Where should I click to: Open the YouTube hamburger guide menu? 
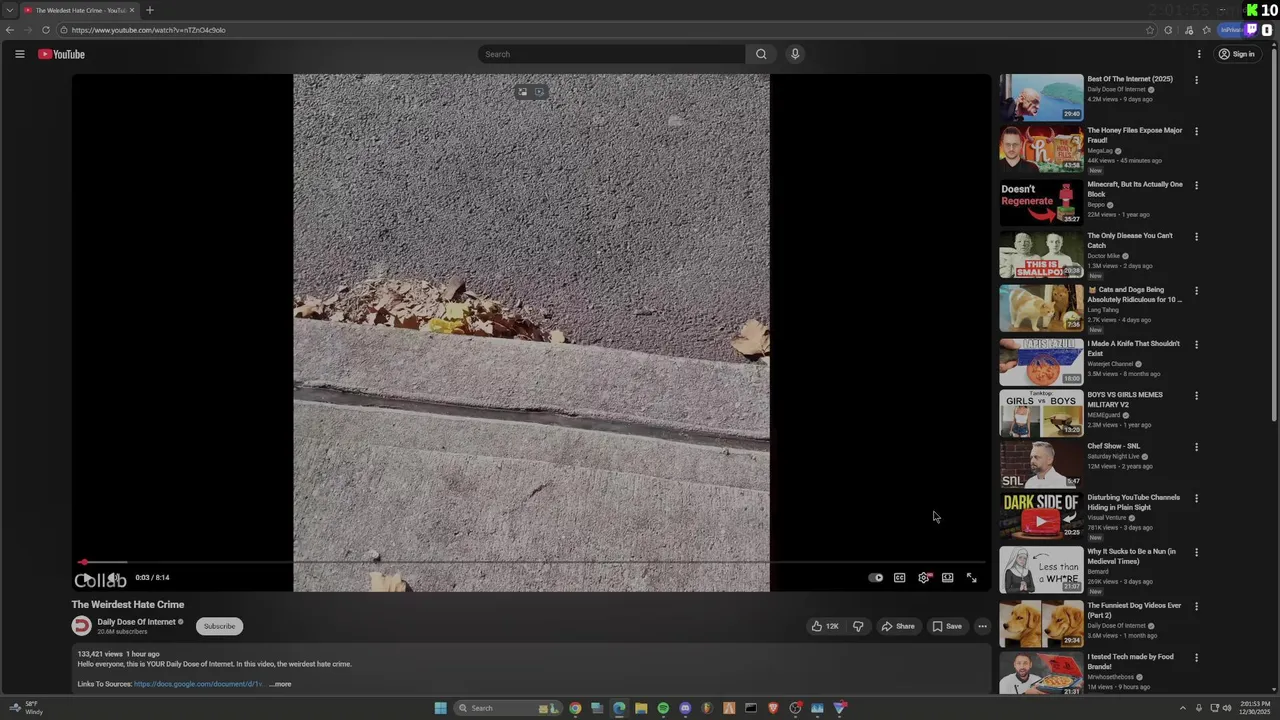[x=19, y=54]
